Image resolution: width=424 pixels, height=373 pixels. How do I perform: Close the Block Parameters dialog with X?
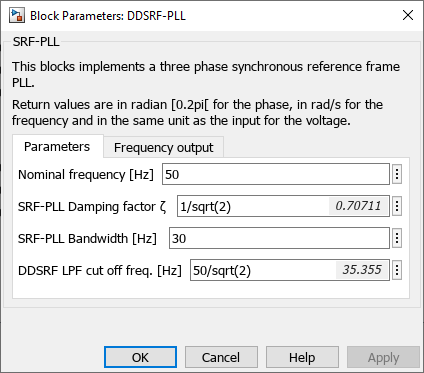click(x=408, y=15)
